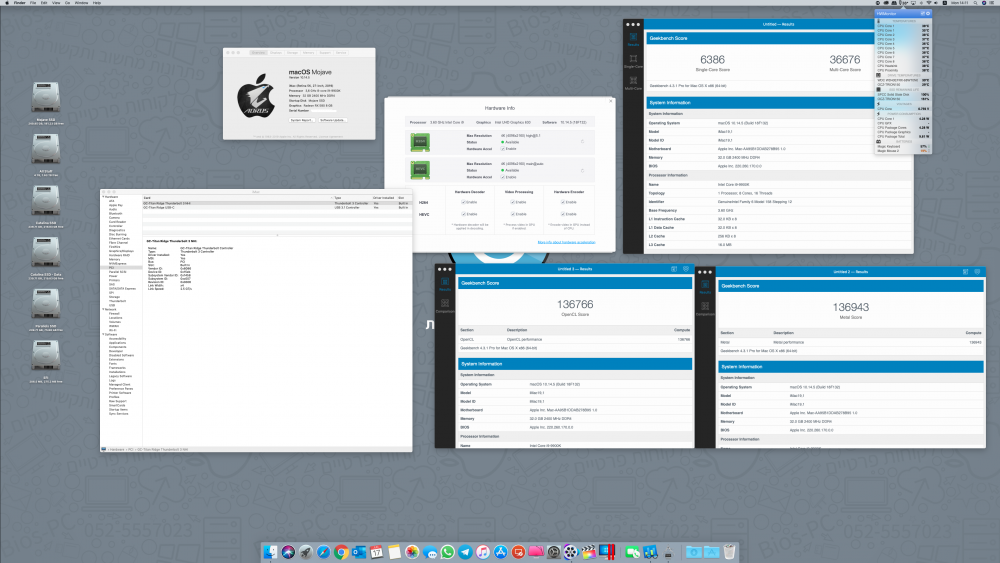Open the Go menu in menu bar
1000x563 pixels.
[68, 3]
